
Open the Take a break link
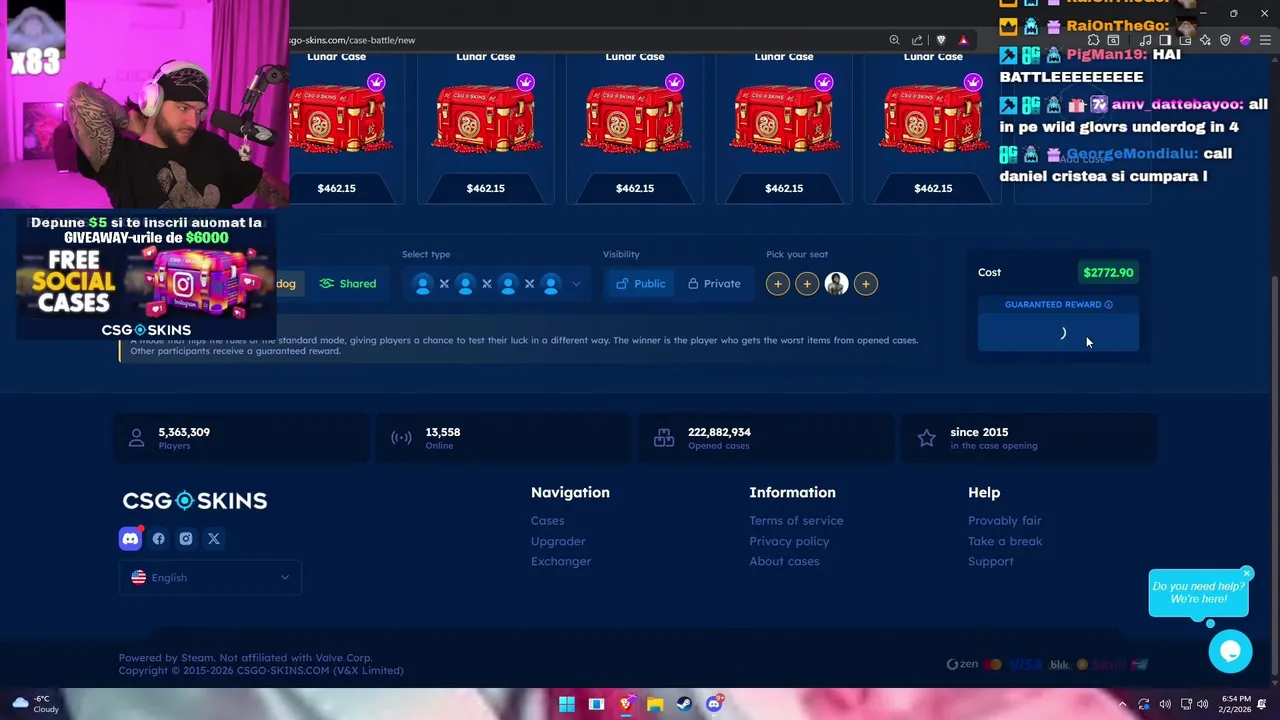tap(1005, 541)
